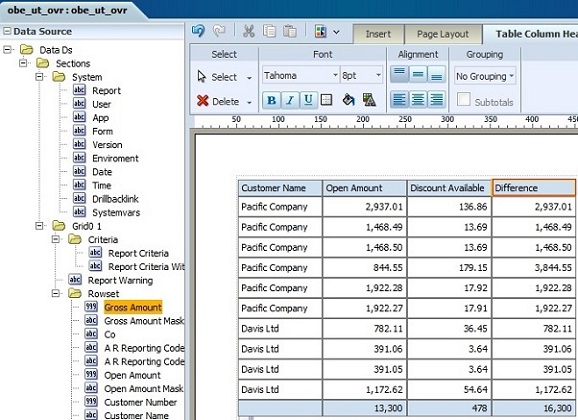Viewport: 578px width, 420px height.
Task: Click the Customer Name rowset field
Action: [136, 415]
